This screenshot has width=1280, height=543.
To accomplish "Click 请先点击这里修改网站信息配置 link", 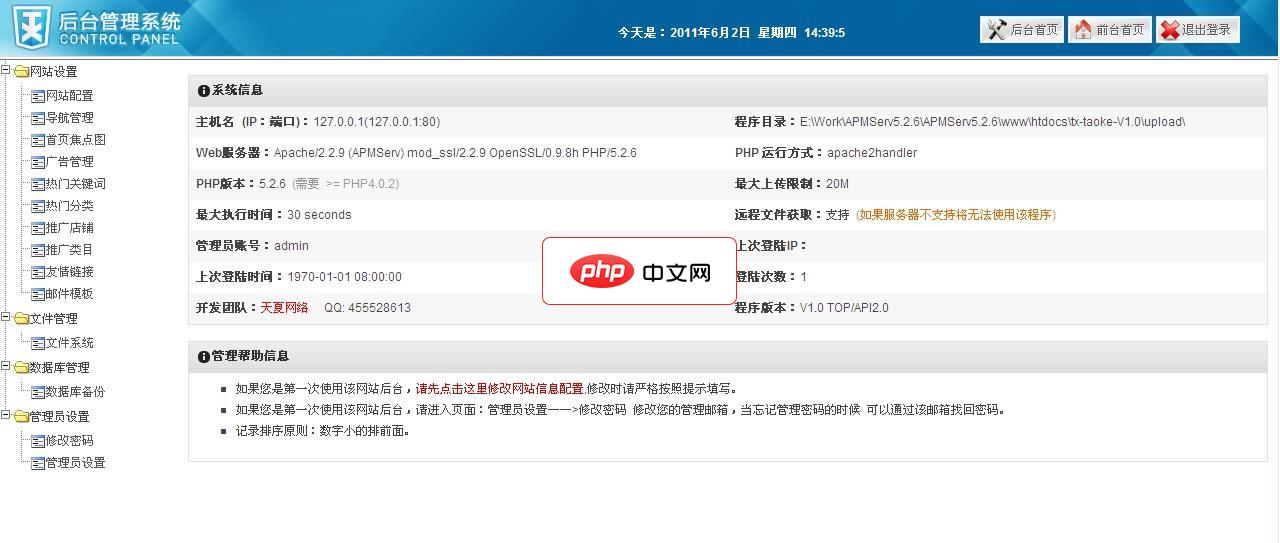I will [500, 389].
